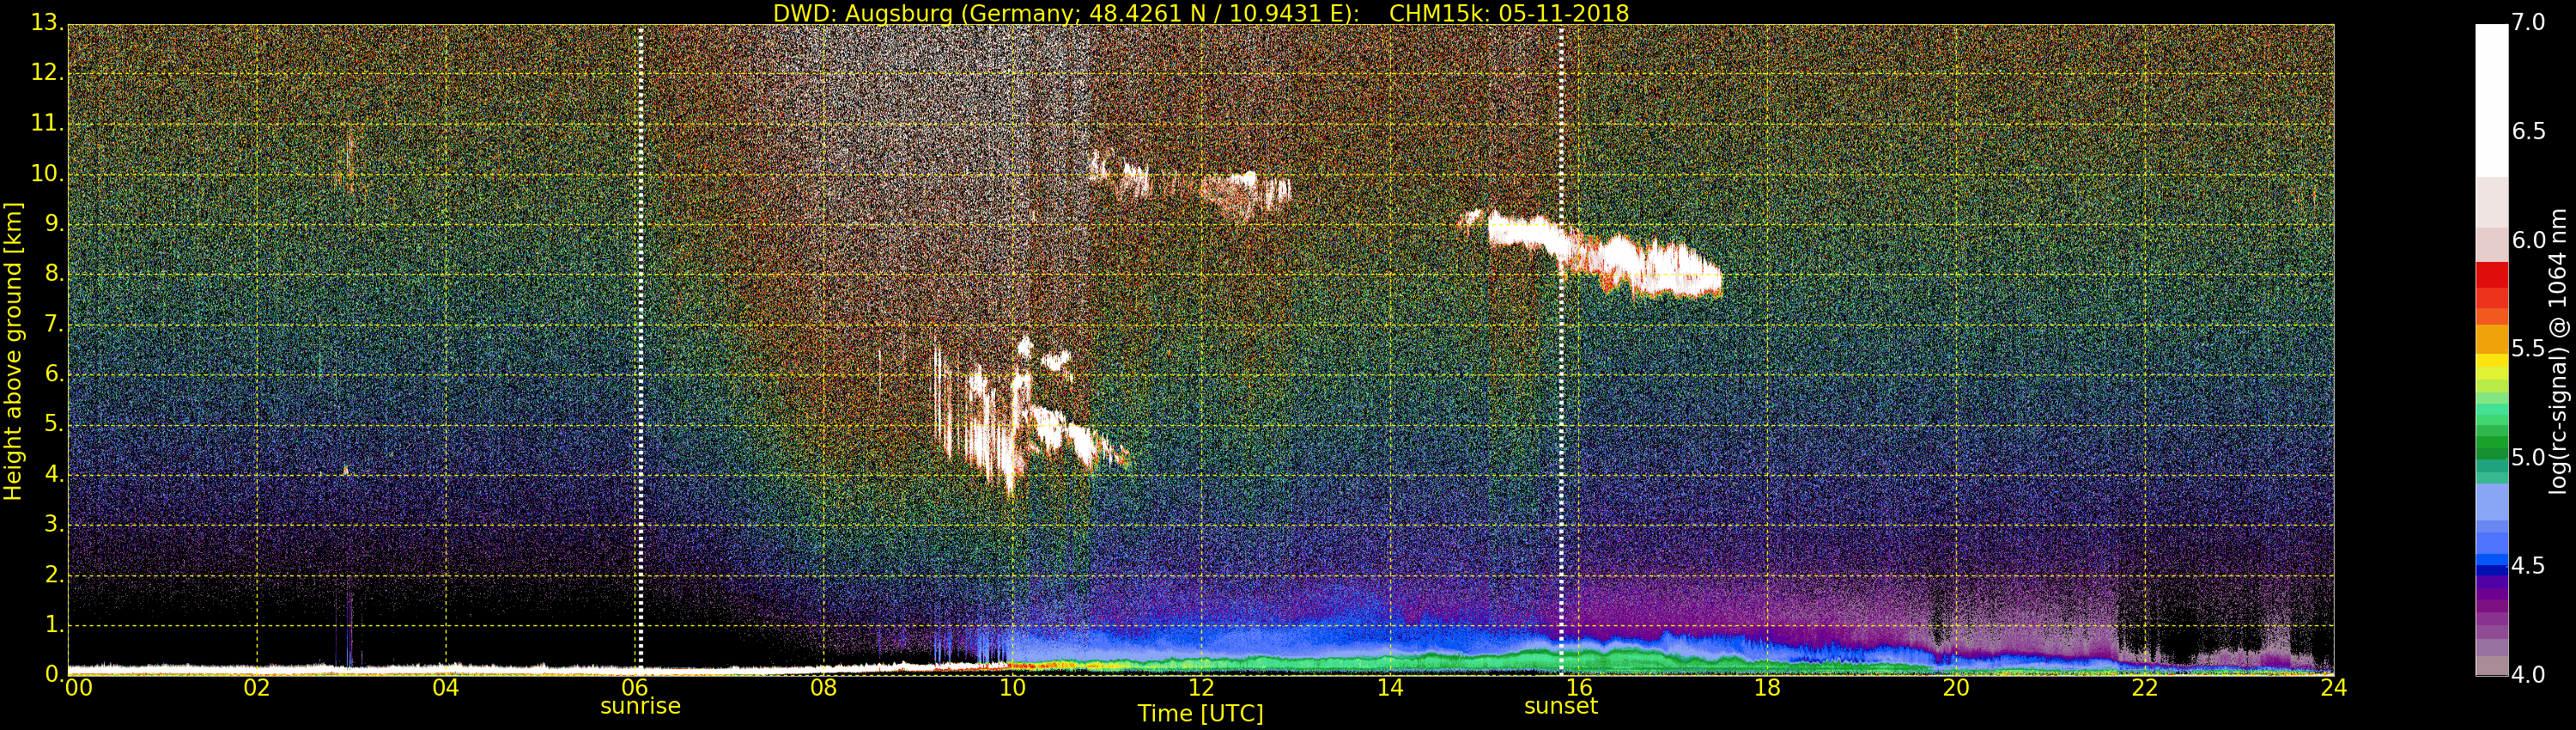Select the "sunrise" label below the time axis
This screenshot has width=2576, height=730.
[640, 706]
